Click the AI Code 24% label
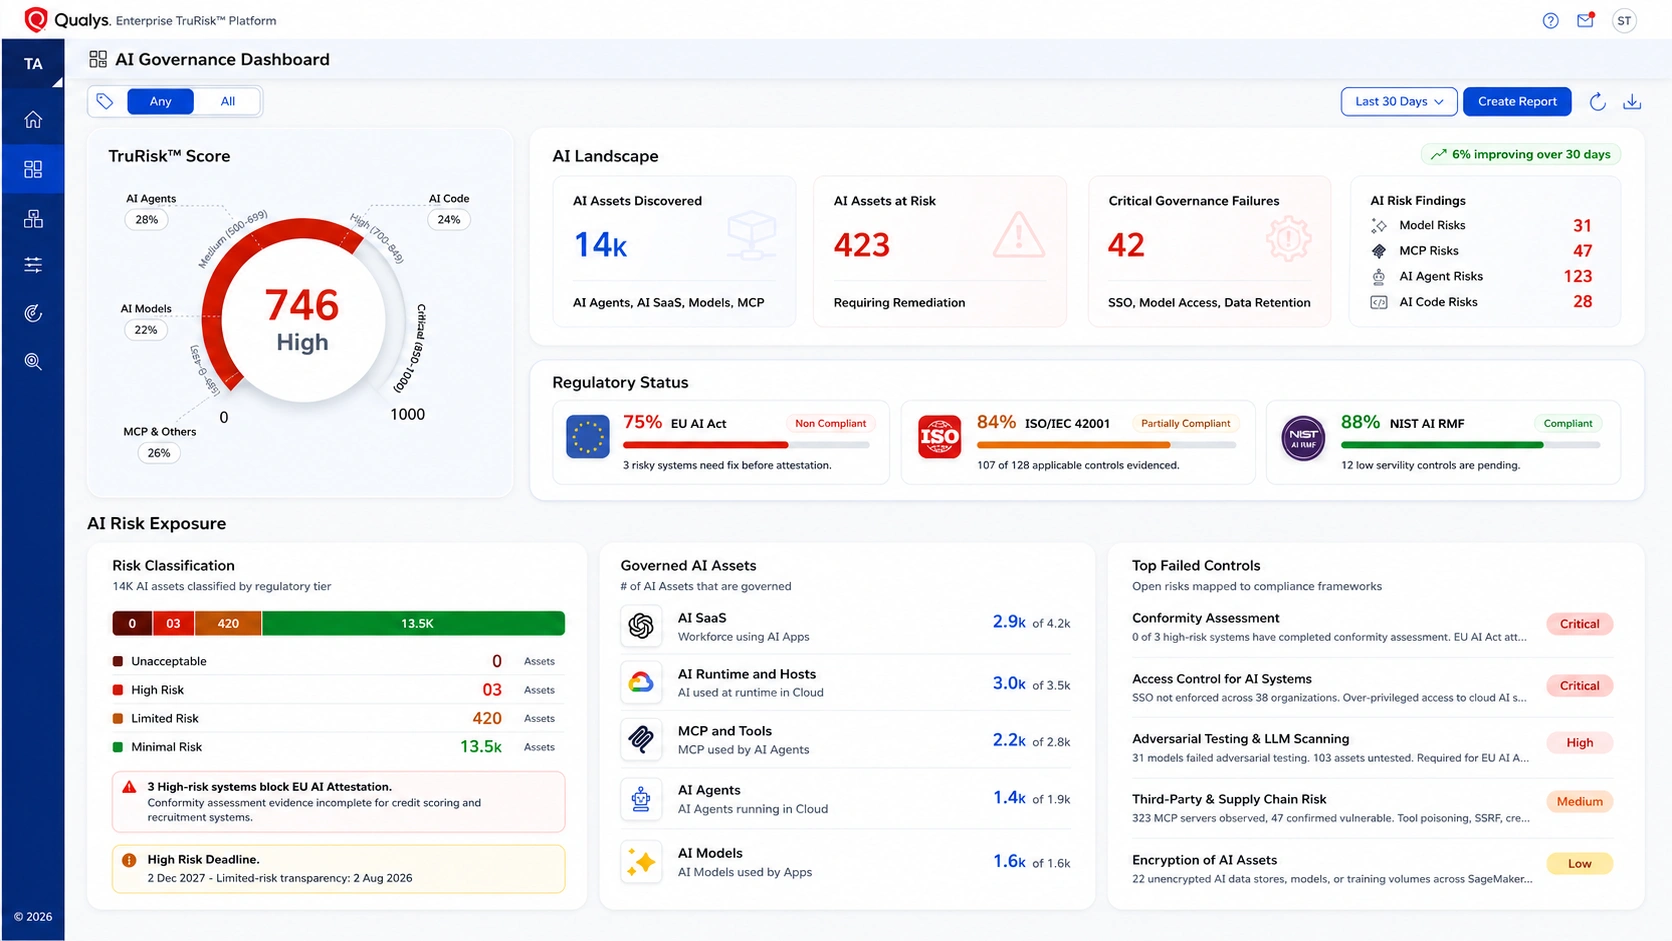The image size is (1672, 941). point(449,210)
